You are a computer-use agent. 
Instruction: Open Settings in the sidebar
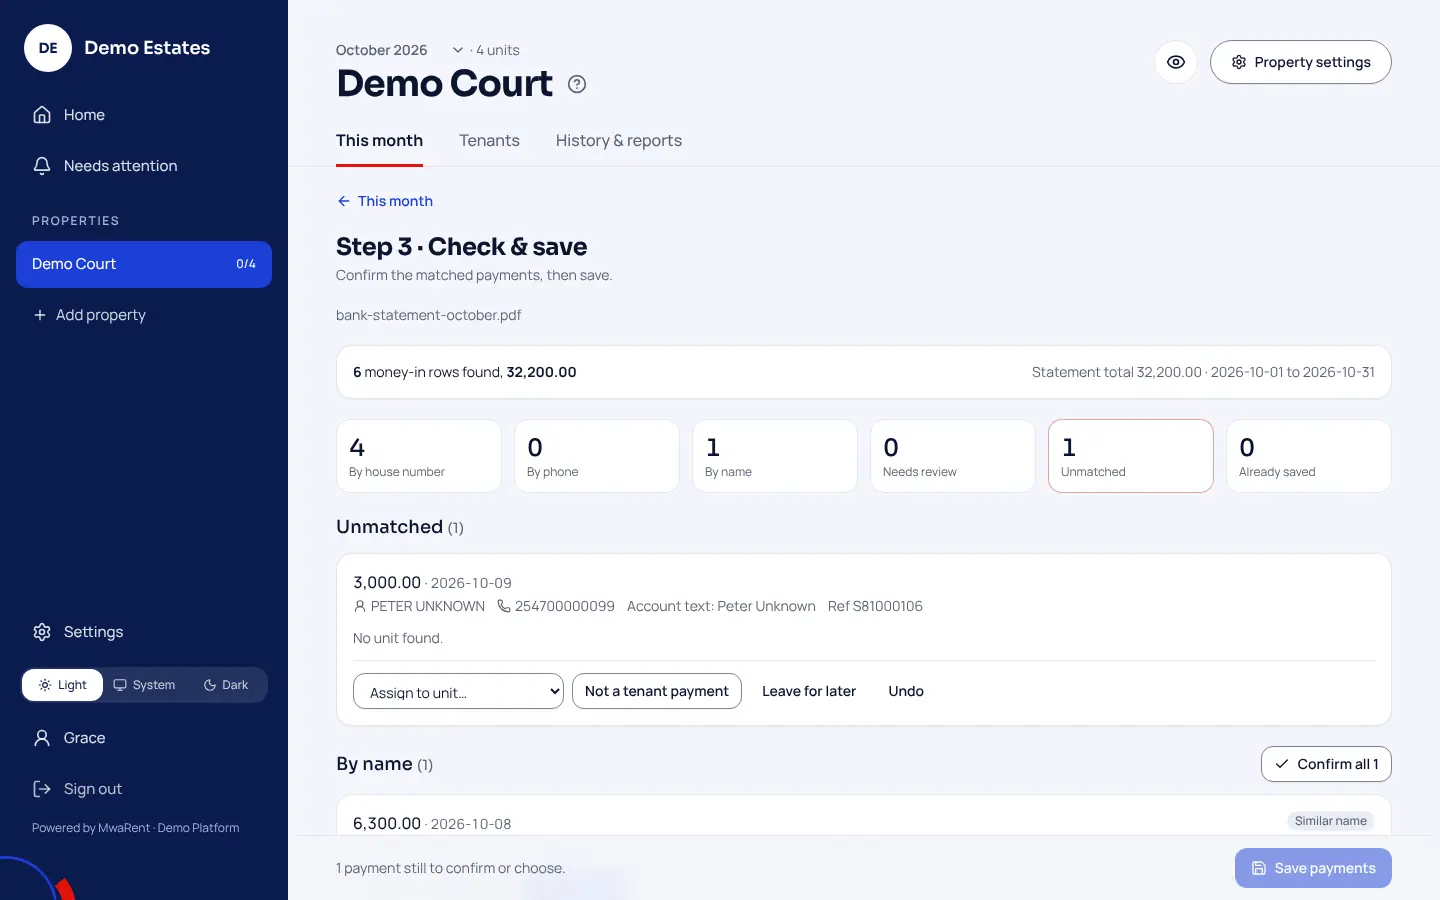[144, 632]
